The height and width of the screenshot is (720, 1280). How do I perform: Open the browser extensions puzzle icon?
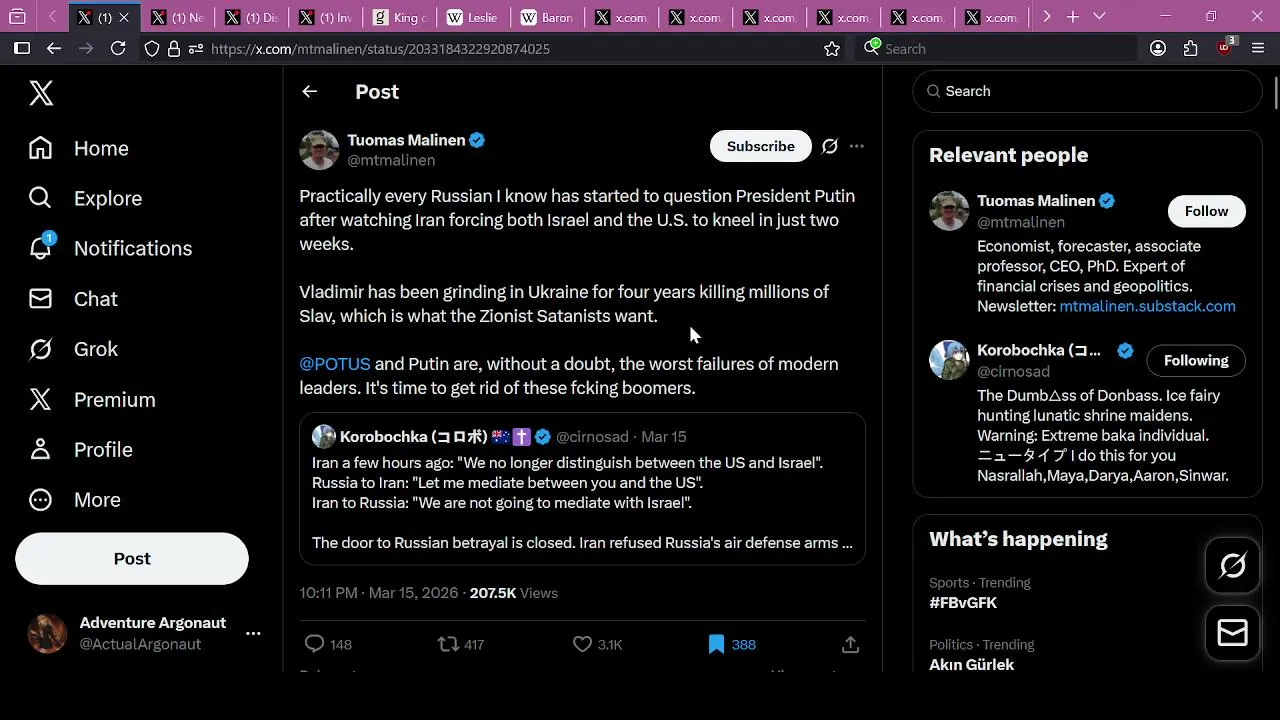click(x=1190, y=48)
